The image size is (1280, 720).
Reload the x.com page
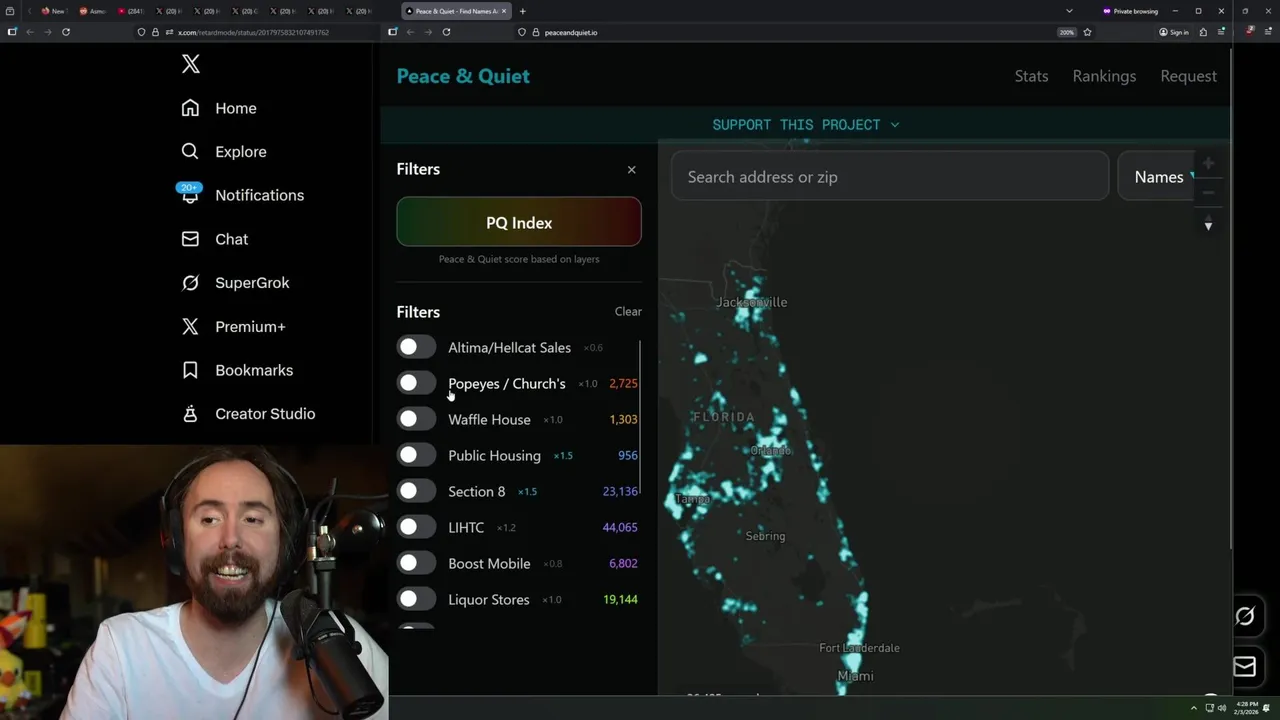point(66,32)
